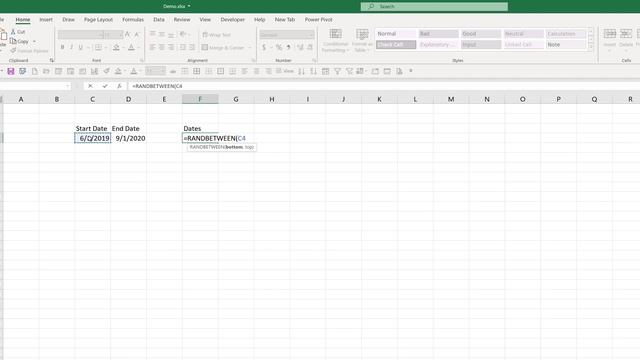Click the Search box in title bar
Viewport: 640px width, 360px height.
click(x=434, y=7)
